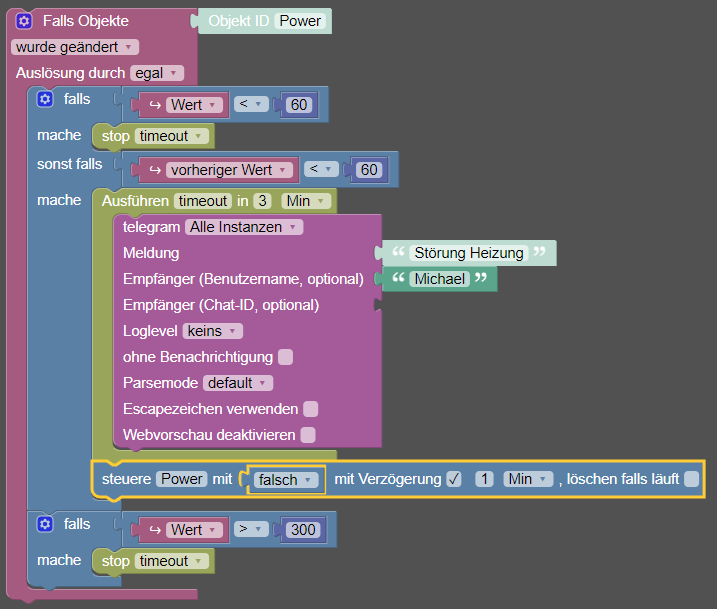Open Wert dropdown in condition with 300
The height and width of the screenshot is (609, 717).
click(x=194, y=530)
